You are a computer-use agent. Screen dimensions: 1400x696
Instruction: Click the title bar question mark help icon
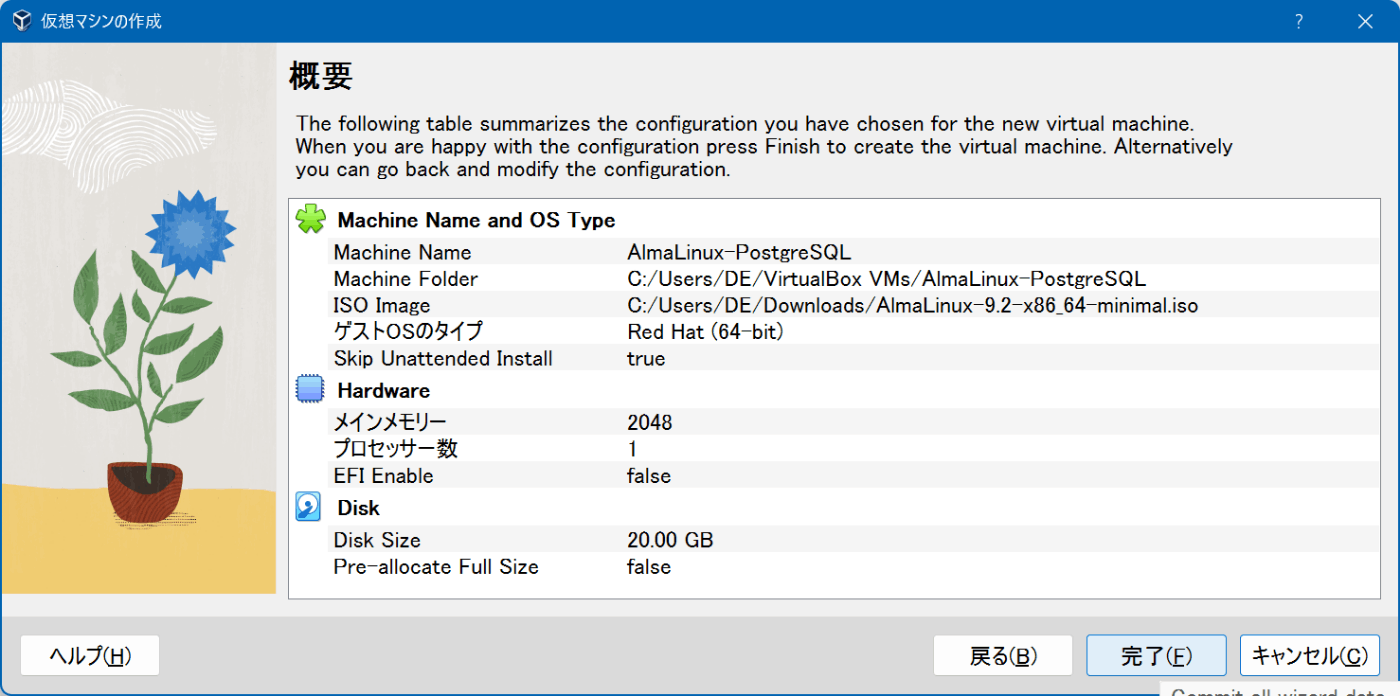1299,21
